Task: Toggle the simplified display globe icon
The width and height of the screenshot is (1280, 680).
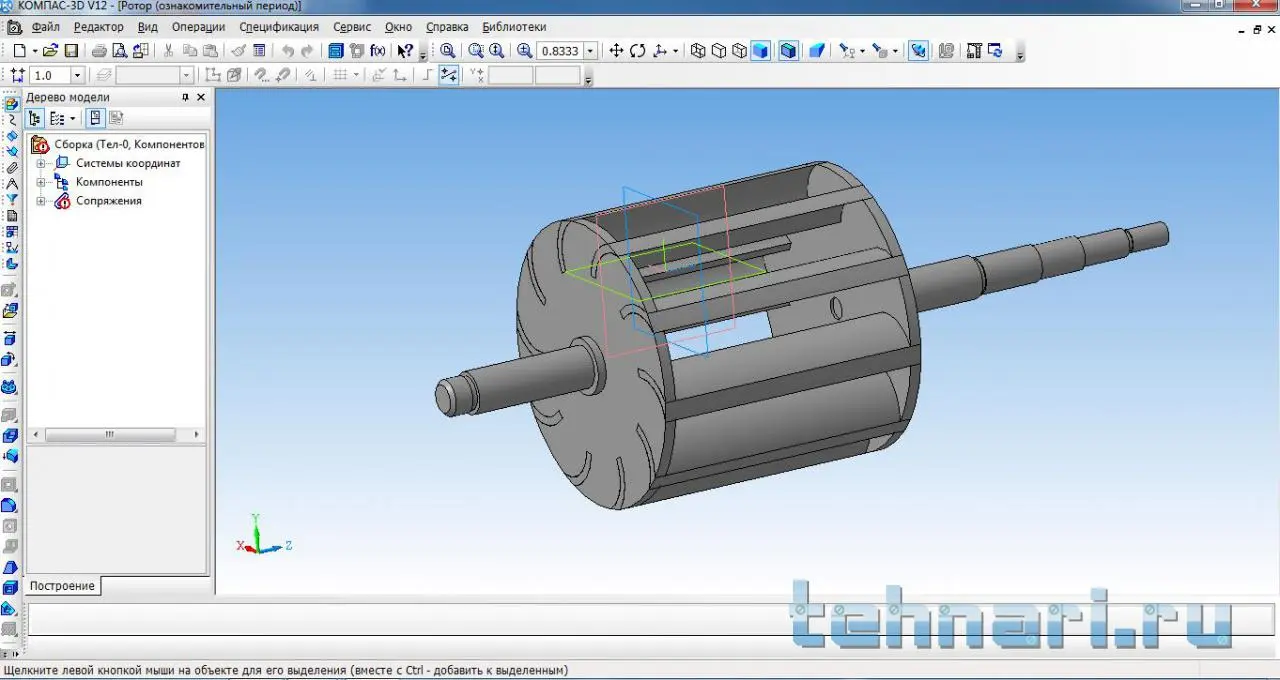Action: [x=918, y=50]
